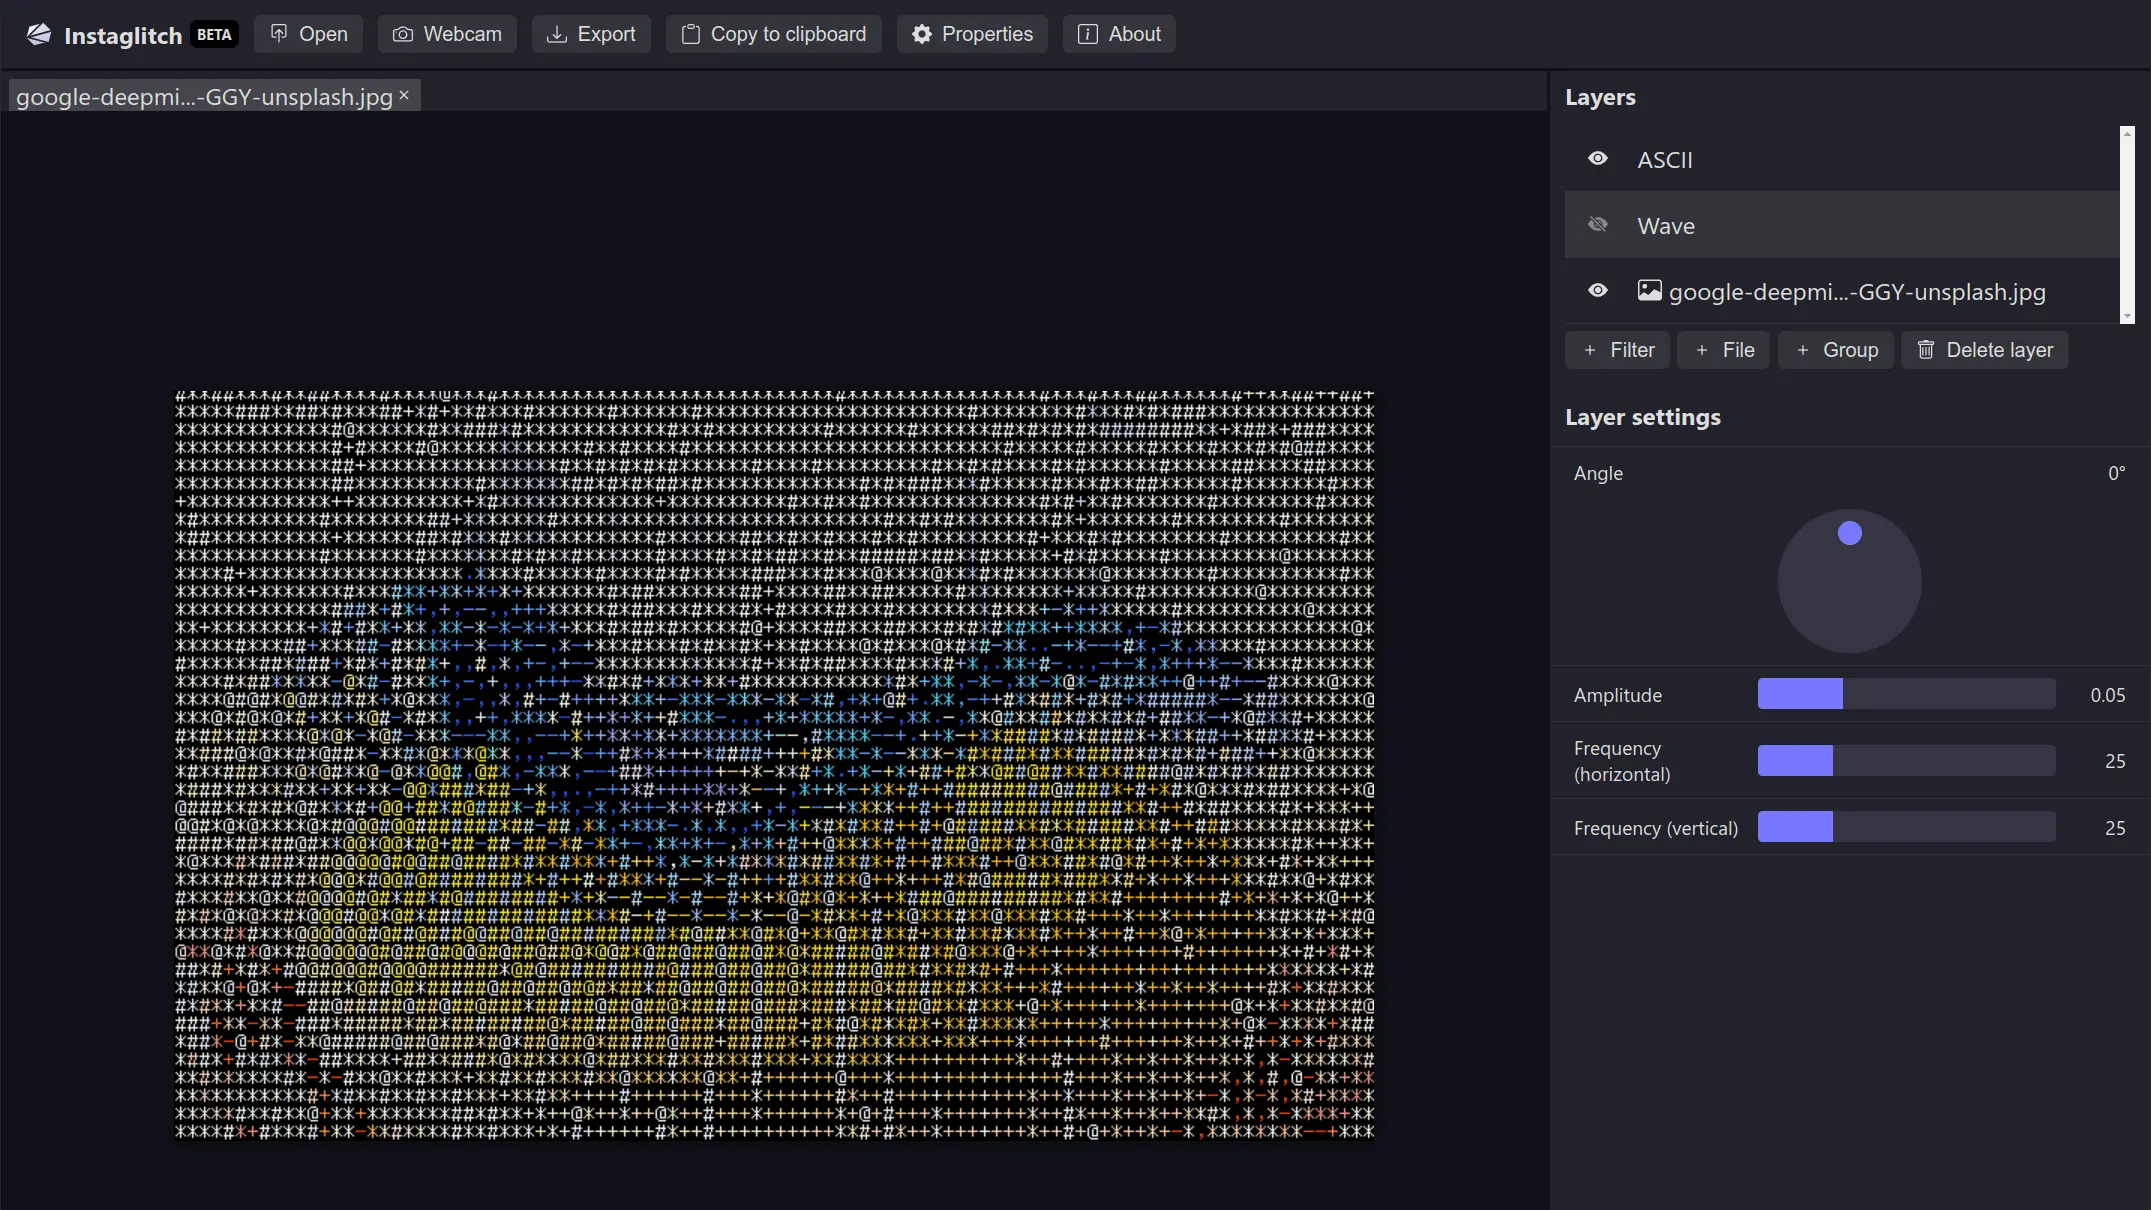This screenshot has width=2151, height=1210.
Task: Hide the google-deepmi...-GGY-unsplash.jpg layer
Action: click(x=1597, y=290)
